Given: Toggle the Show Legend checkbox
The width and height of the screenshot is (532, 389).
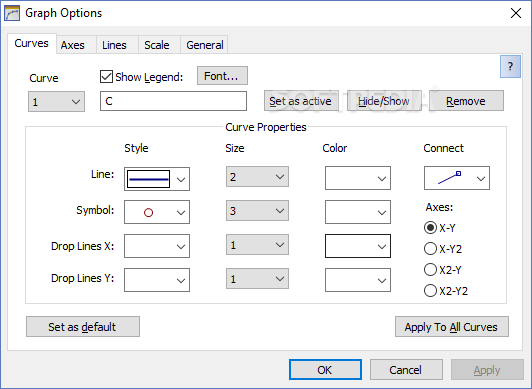Looking at the screenshot, I should click(106, 77).
